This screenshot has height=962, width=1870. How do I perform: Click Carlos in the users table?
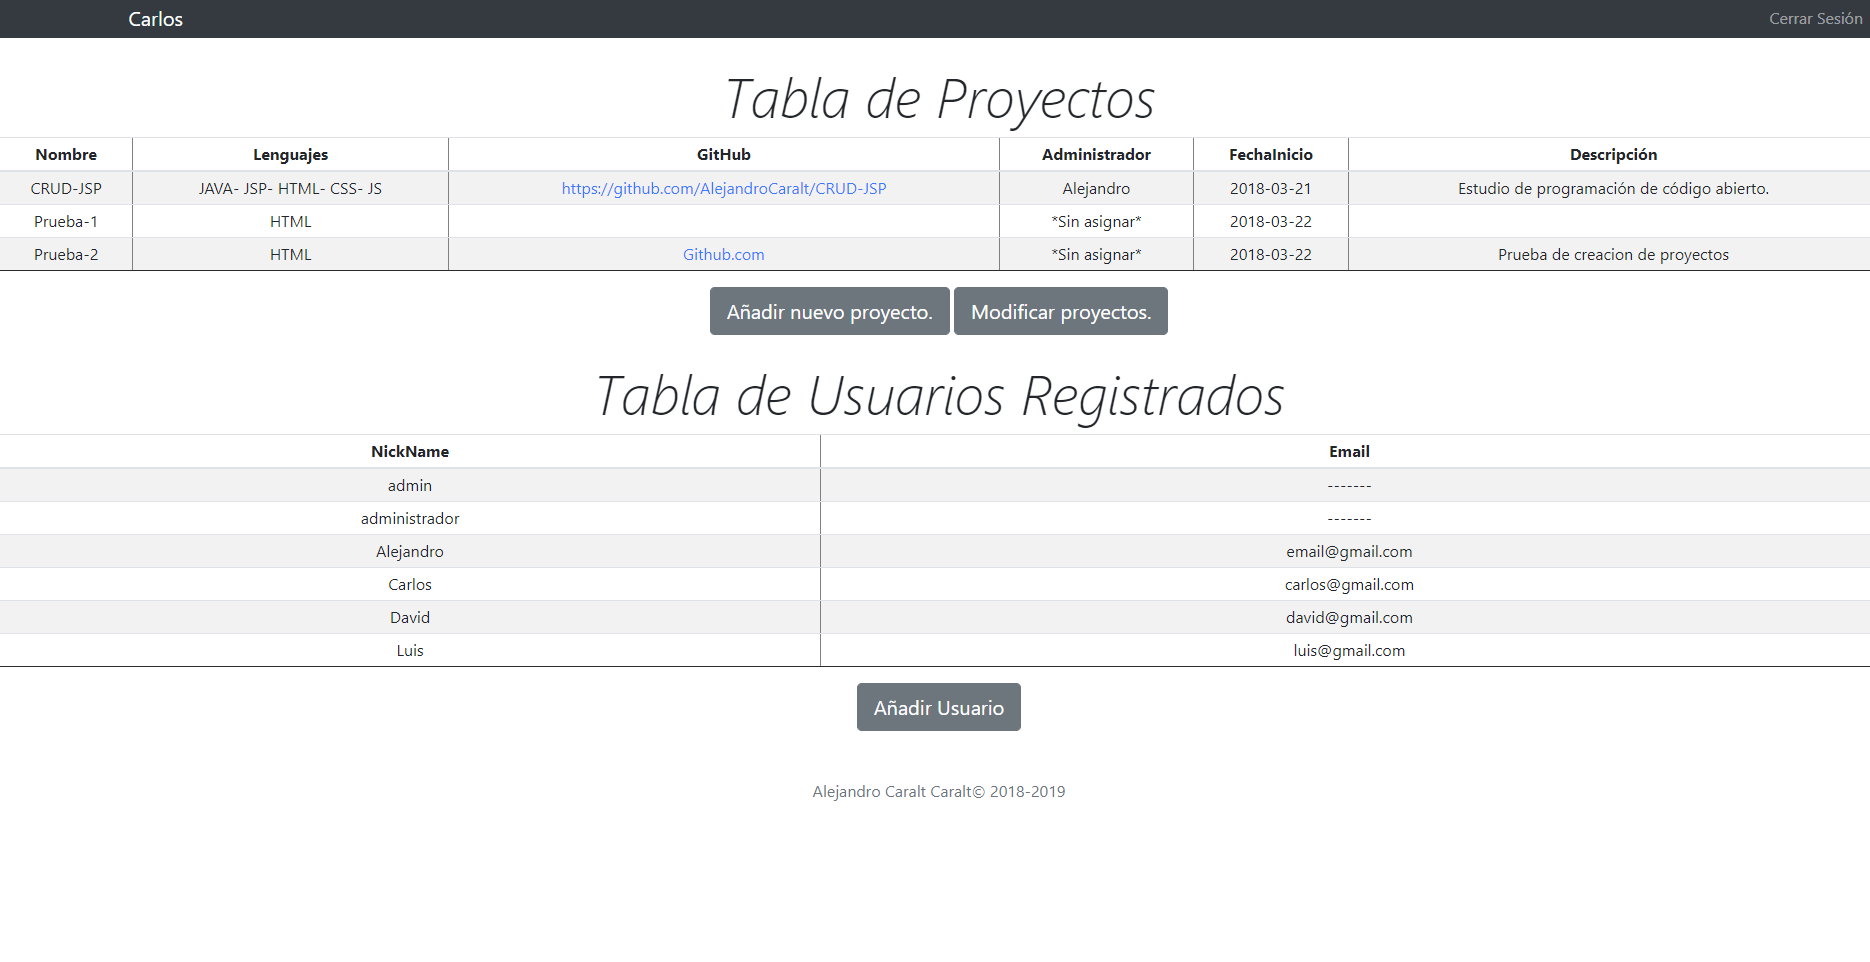tap(410, 584)
